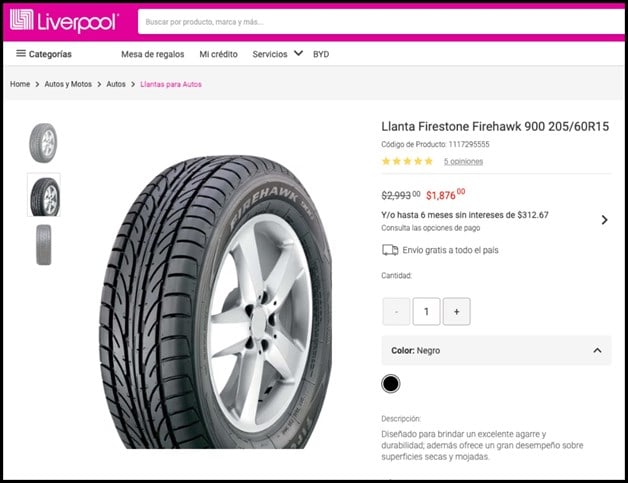628x483 pixels.
Task: Select the first tire thumbnail
Action: 43,142
